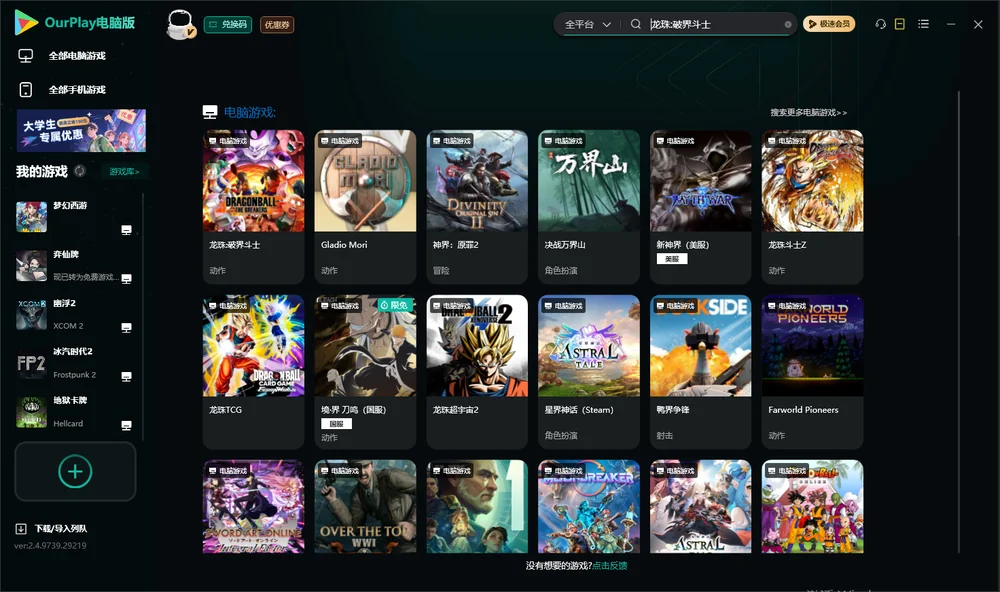Open the Farworld Pioneers game card
Screen dimensions: 1000x592
812,372
